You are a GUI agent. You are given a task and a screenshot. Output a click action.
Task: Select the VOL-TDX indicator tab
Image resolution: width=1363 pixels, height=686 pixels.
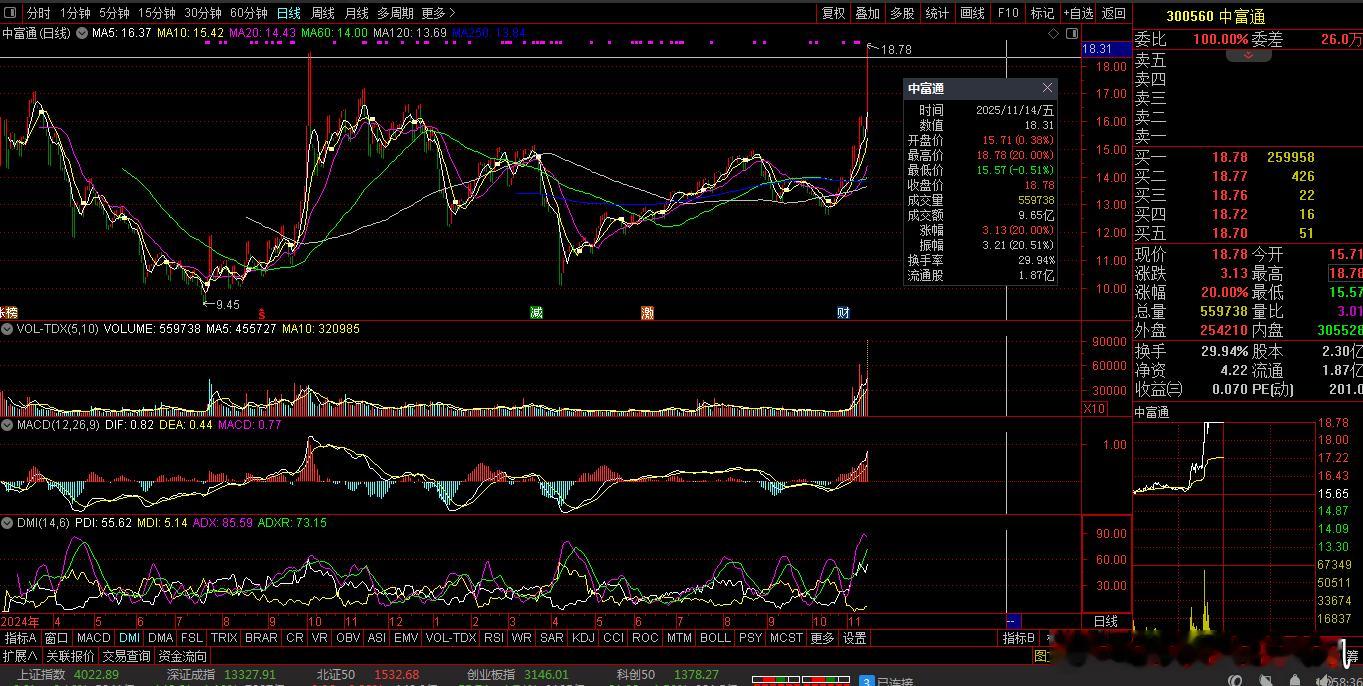click(x=451, y=638)
